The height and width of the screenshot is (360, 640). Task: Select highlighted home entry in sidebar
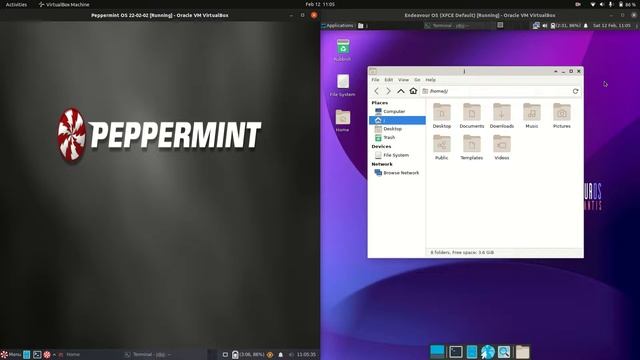coord(397,120)
